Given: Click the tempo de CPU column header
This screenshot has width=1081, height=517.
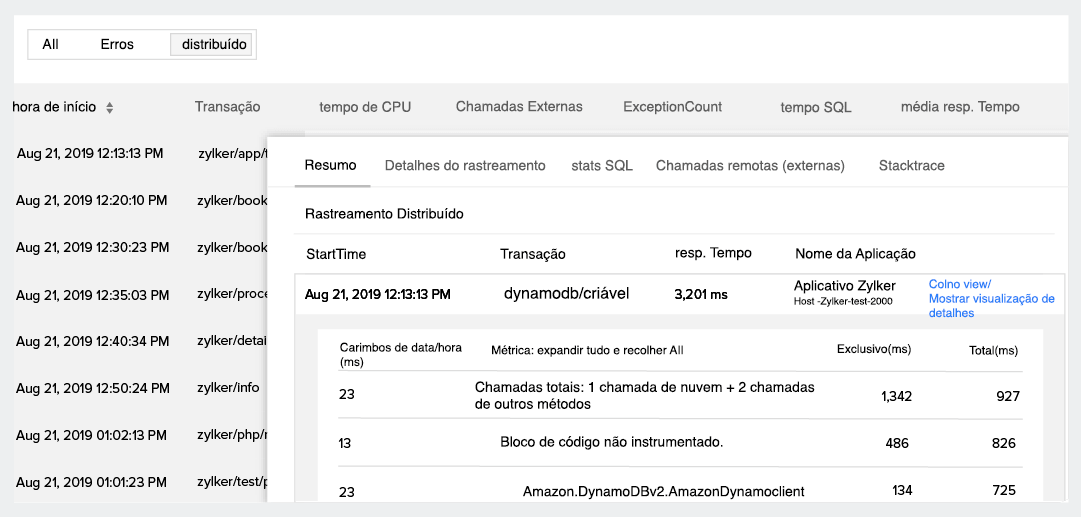Looking at the screenshot, I should point(365,107).
